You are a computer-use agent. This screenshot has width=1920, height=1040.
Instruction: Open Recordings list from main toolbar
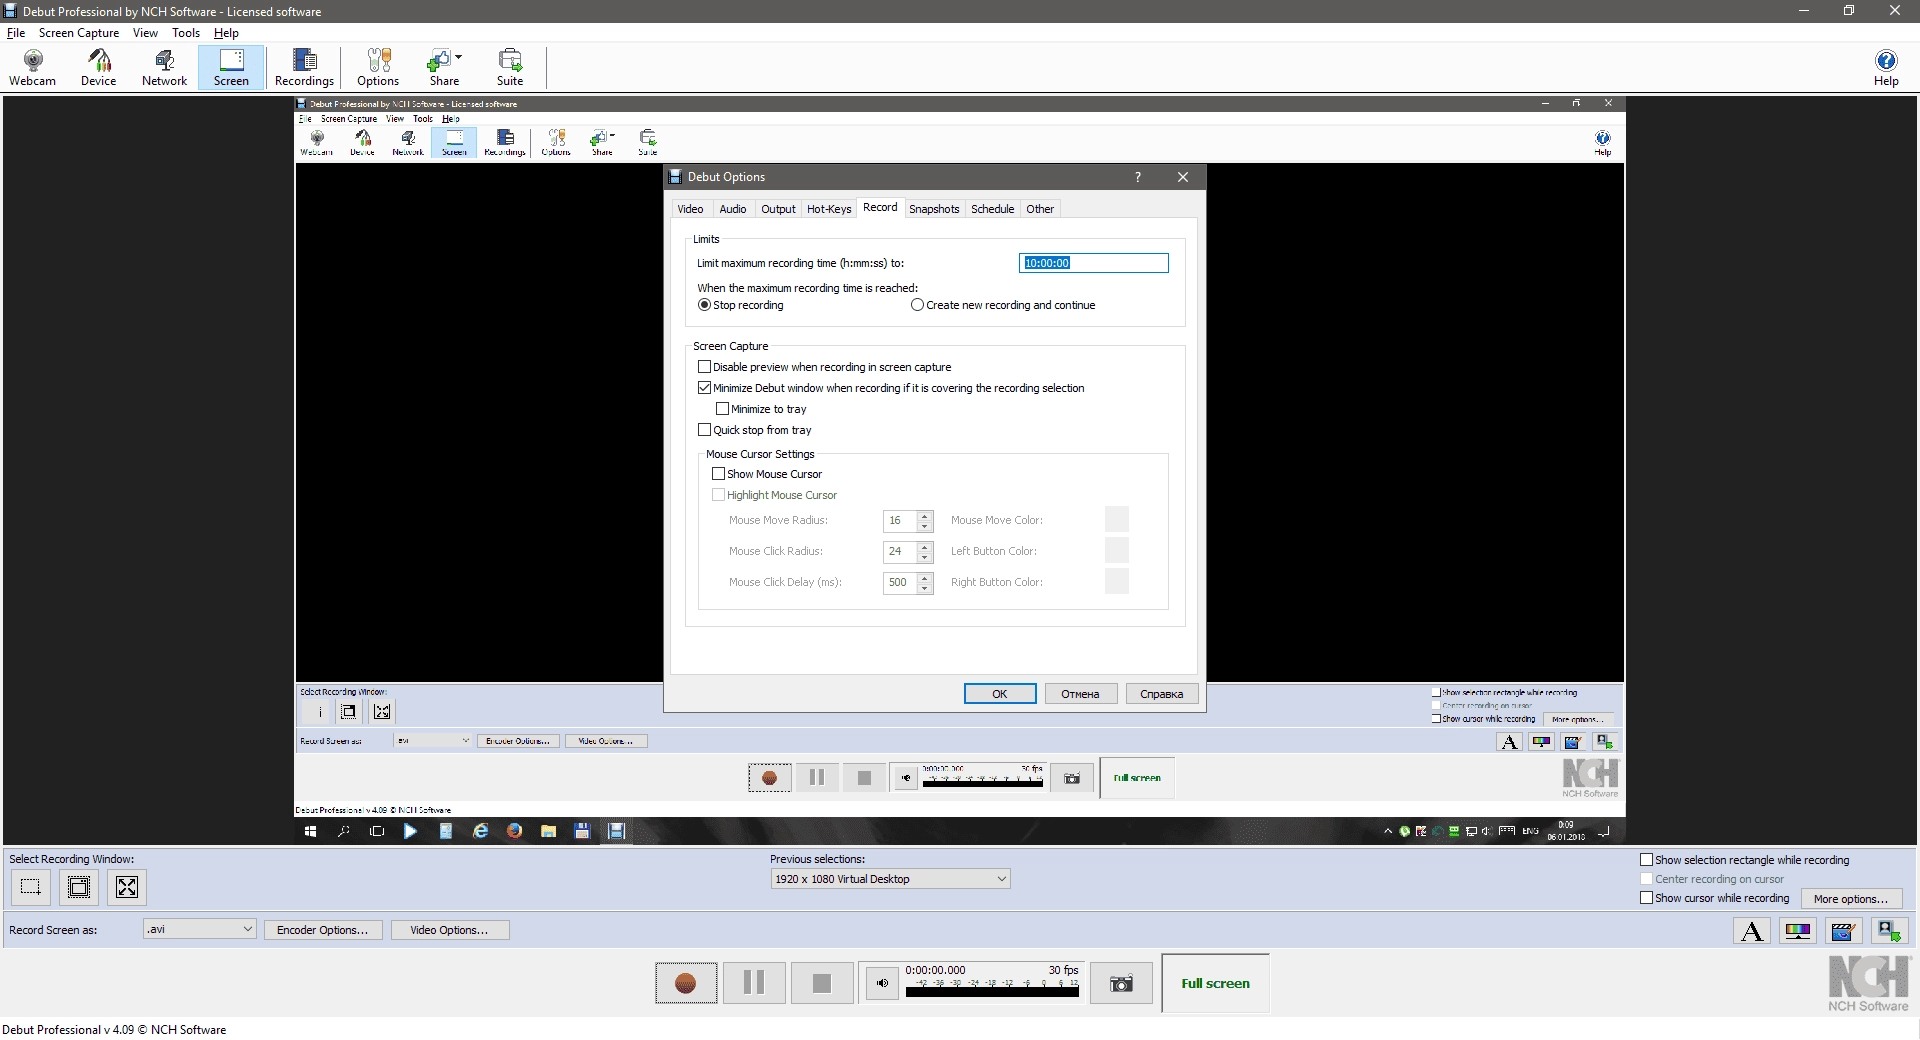(x=304, y=68)
